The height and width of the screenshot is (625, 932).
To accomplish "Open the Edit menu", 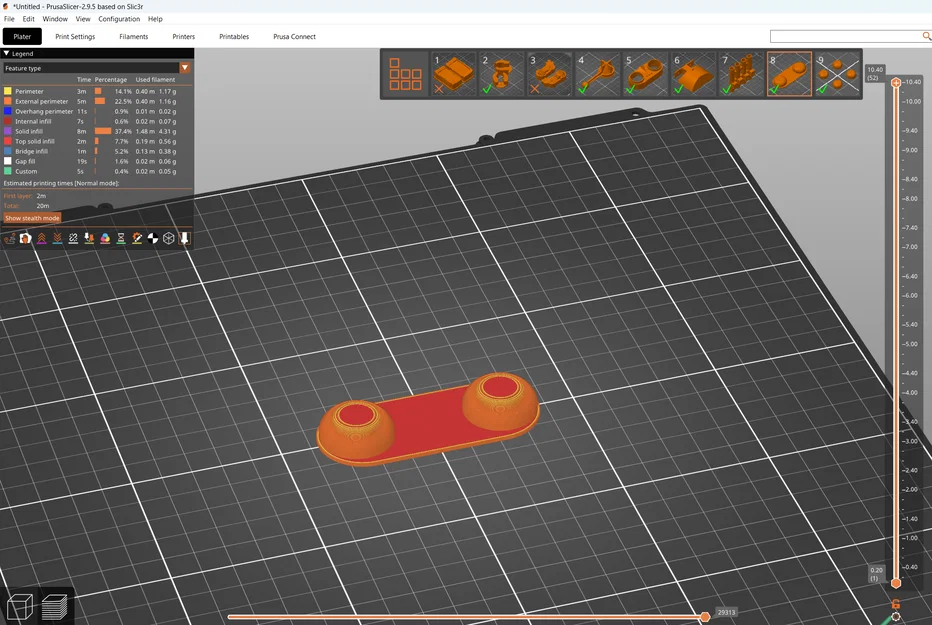I will 28,19.
